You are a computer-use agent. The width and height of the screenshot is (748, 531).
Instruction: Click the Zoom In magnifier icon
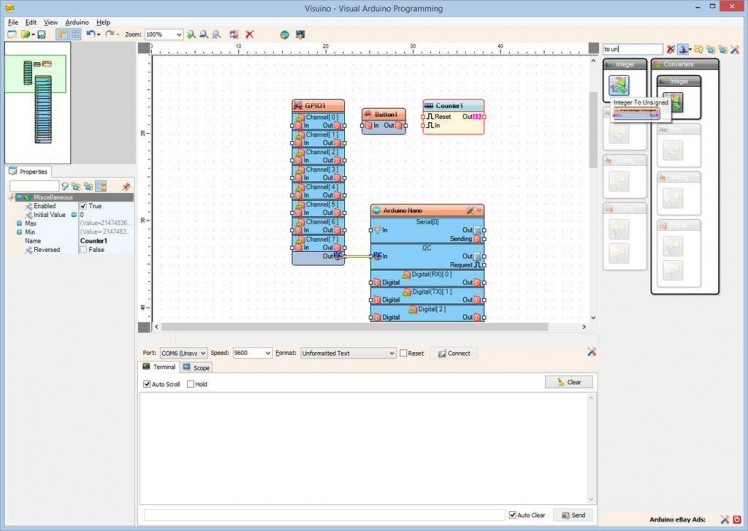[x=191, y=34]
